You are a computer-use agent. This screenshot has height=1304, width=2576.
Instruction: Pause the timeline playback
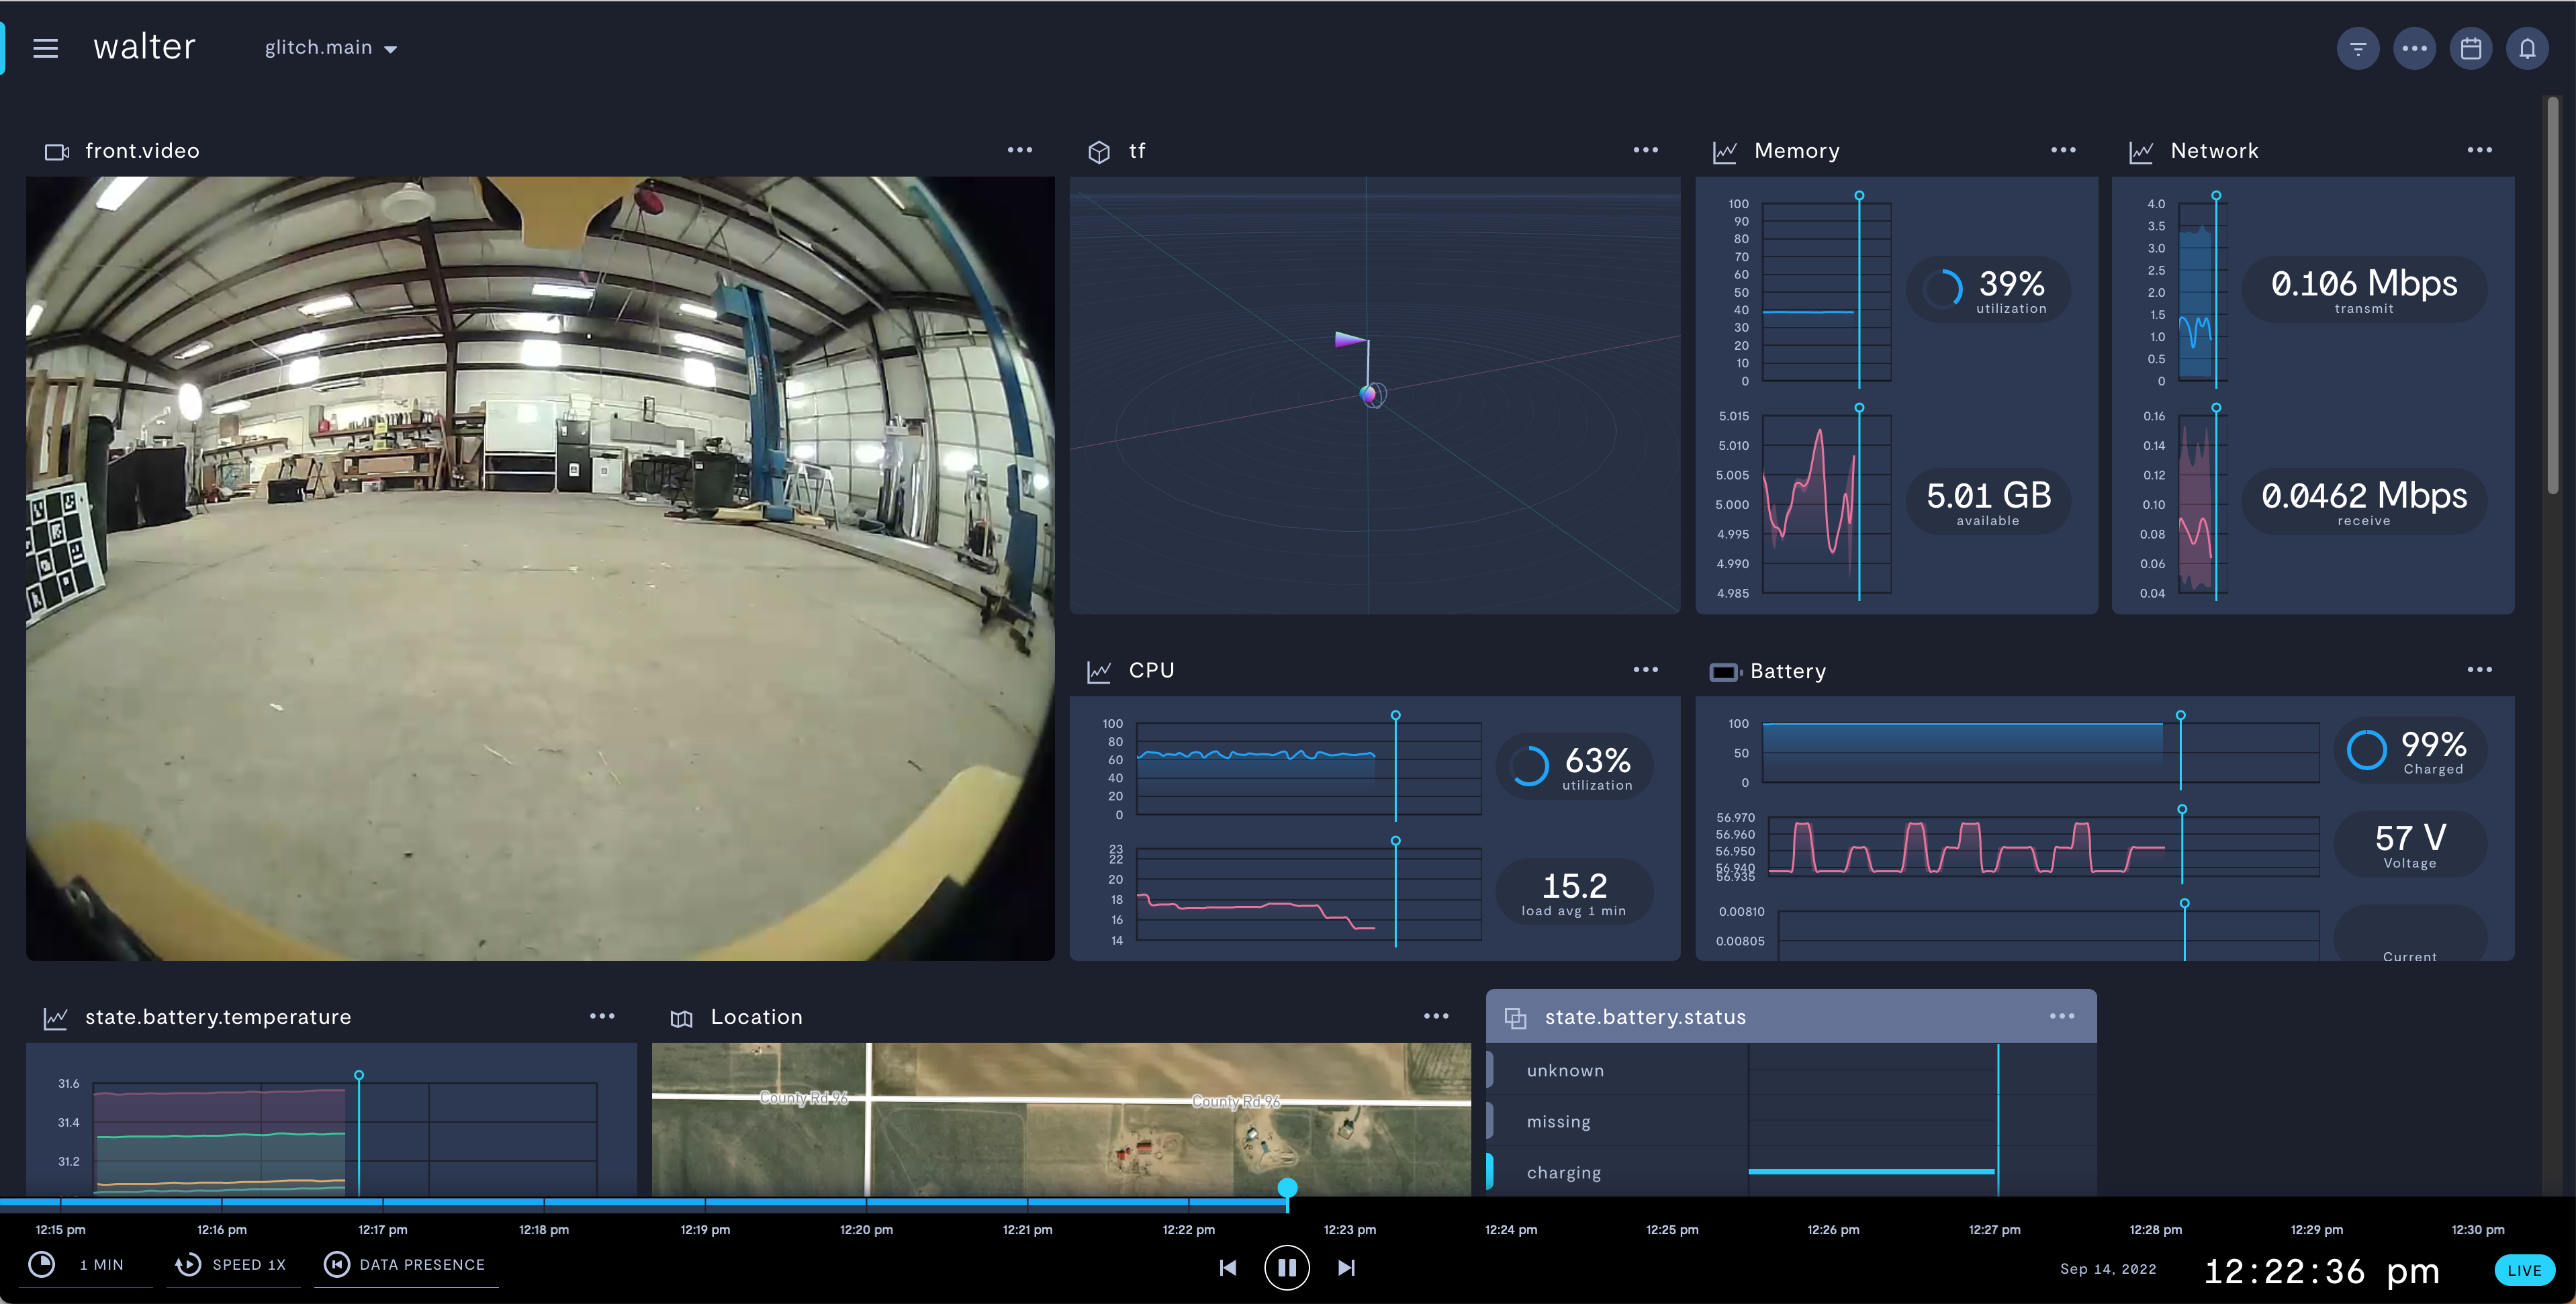coord(1286,1267)
